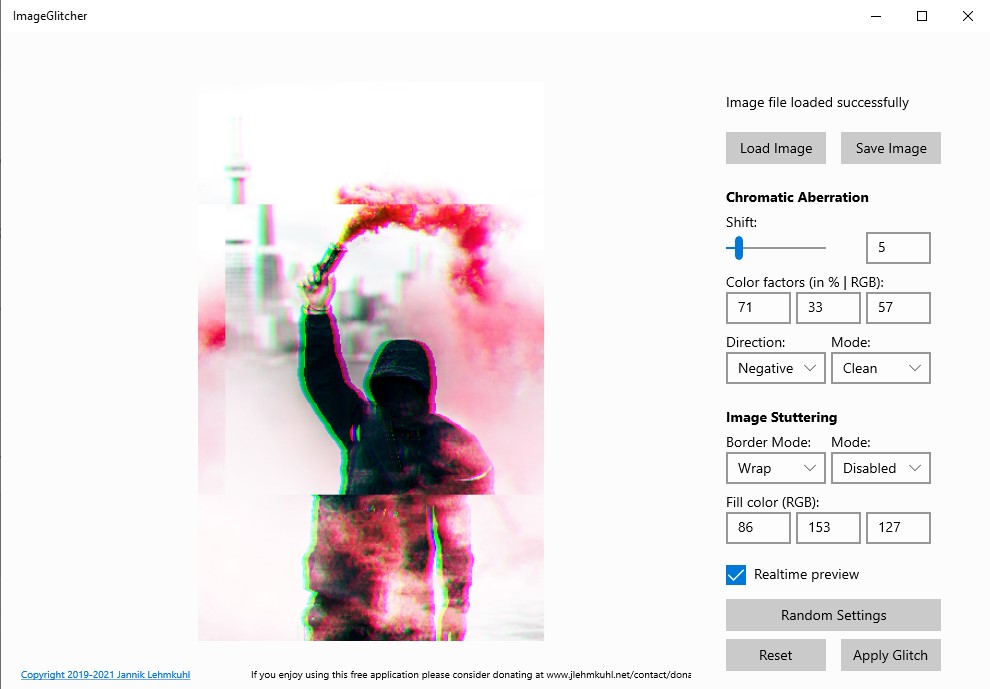
Task: Click the Fill color green field showing 153
Action: coord(827,527)
